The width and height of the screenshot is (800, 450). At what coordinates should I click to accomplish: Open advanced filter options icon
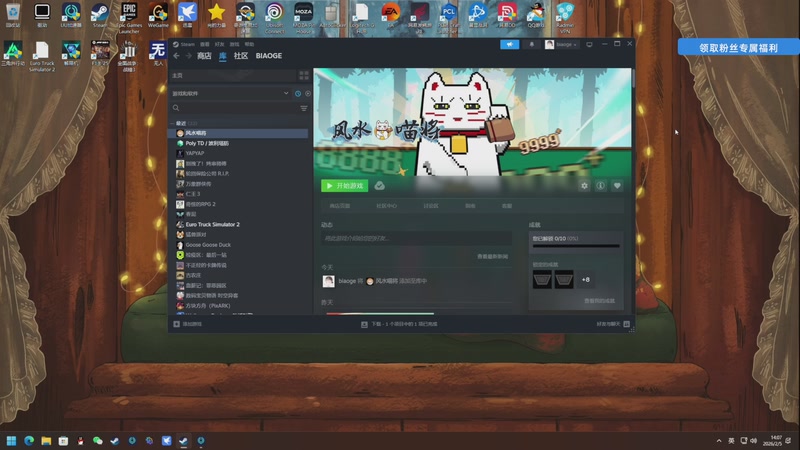click(x=304, y=108)
